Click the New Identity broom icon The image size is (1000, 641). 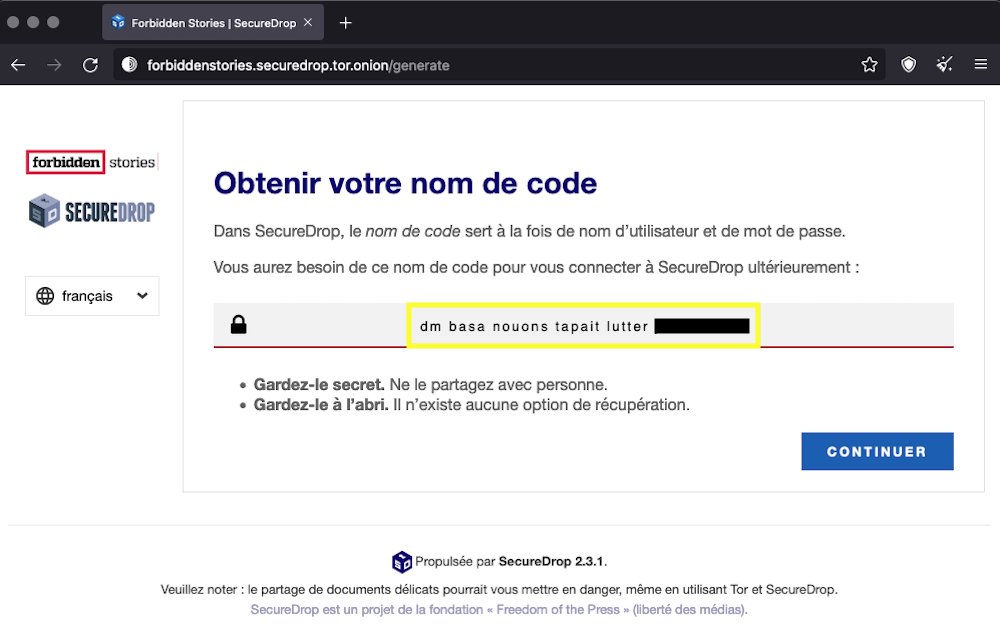pyautogui.click(x=944, y=65)
